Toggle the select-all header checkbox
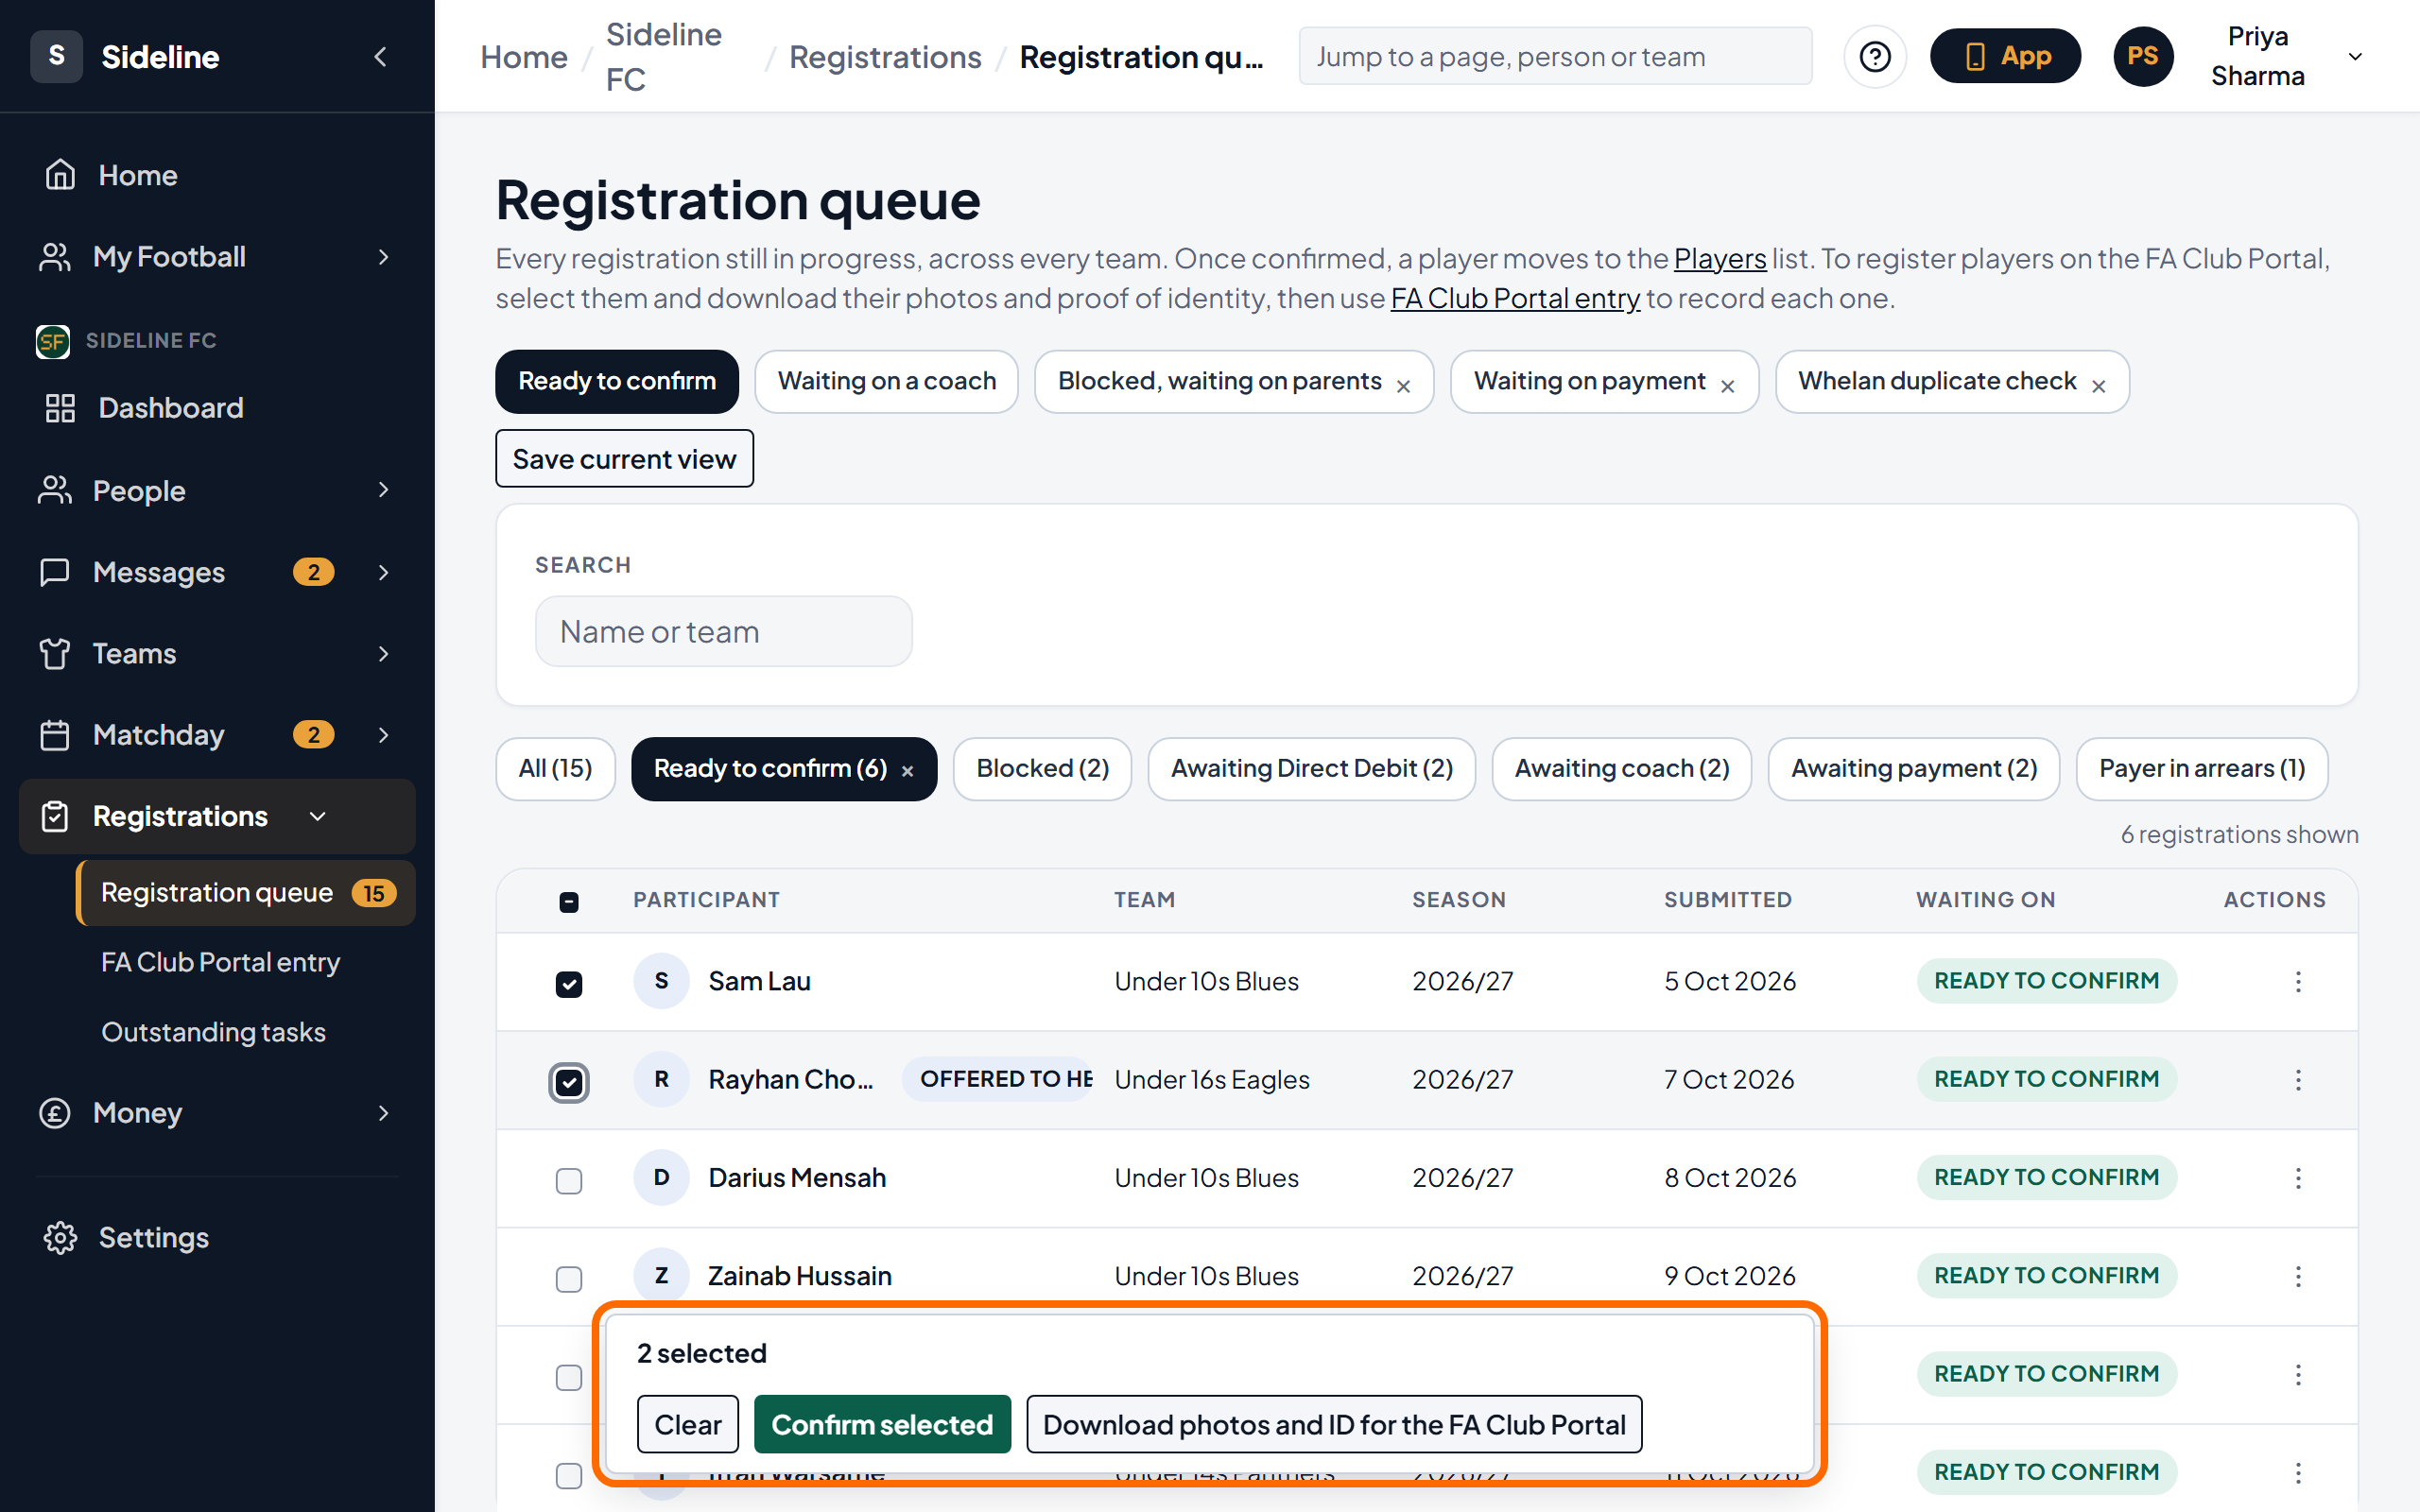The width and height of the screenshot is (2420, 1512). click(x=569, y=902)
